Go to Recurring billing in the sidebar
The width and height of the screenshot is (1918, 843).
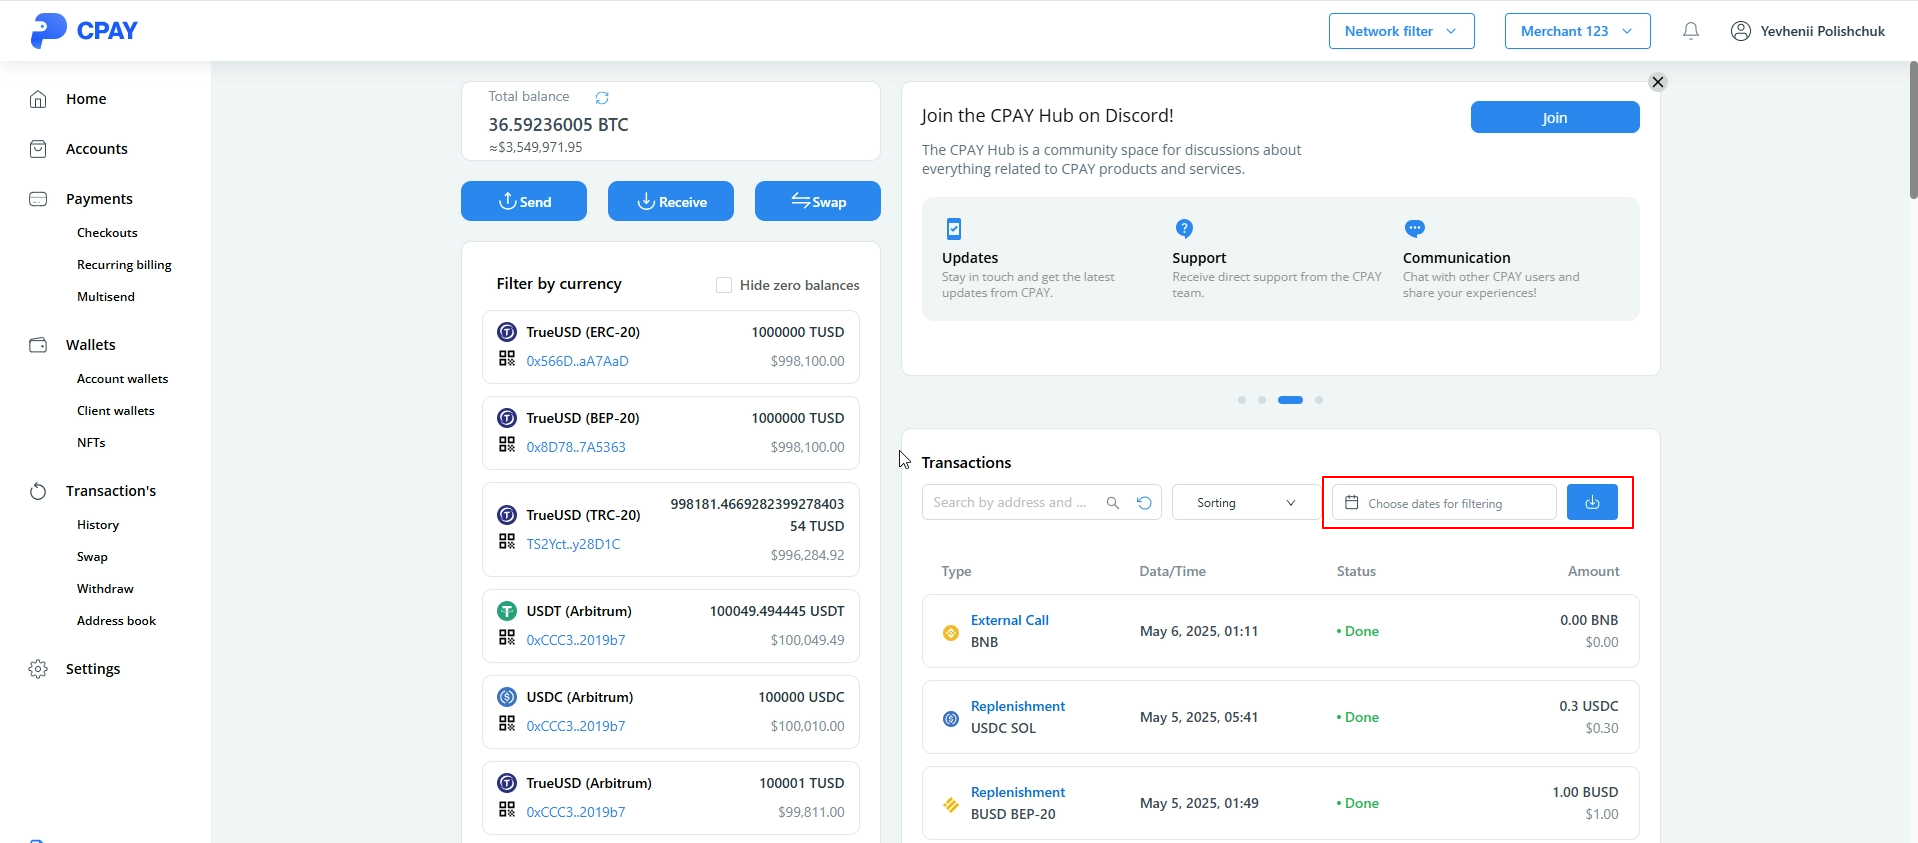point(124,265)
